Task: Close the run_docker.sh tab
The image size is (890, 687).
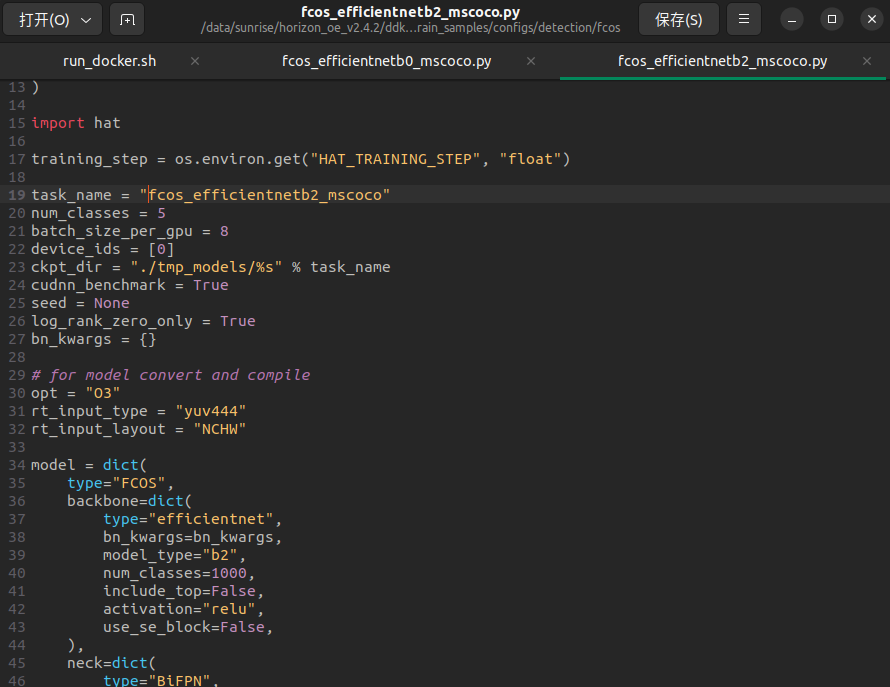Action: [x=195, y=61]
